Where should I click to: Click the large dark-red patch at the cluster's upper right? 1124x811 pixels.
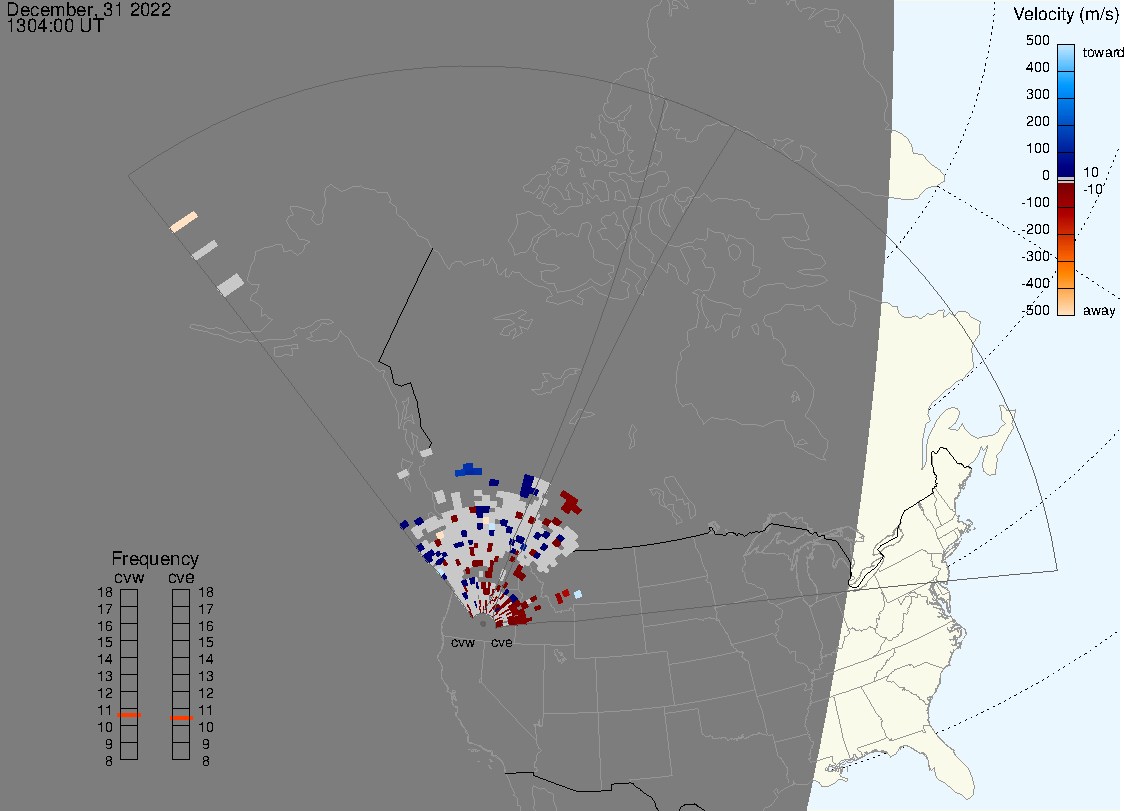pyautogui.click(x=571, y=502)
